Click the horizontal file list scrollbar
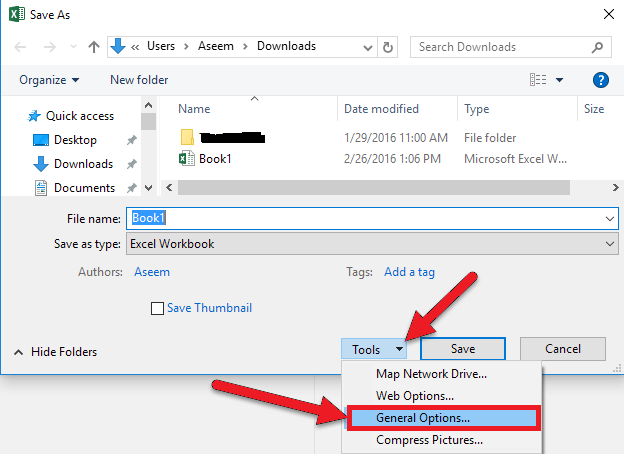Viewport: 624px width, 454px height. (374, 187)
